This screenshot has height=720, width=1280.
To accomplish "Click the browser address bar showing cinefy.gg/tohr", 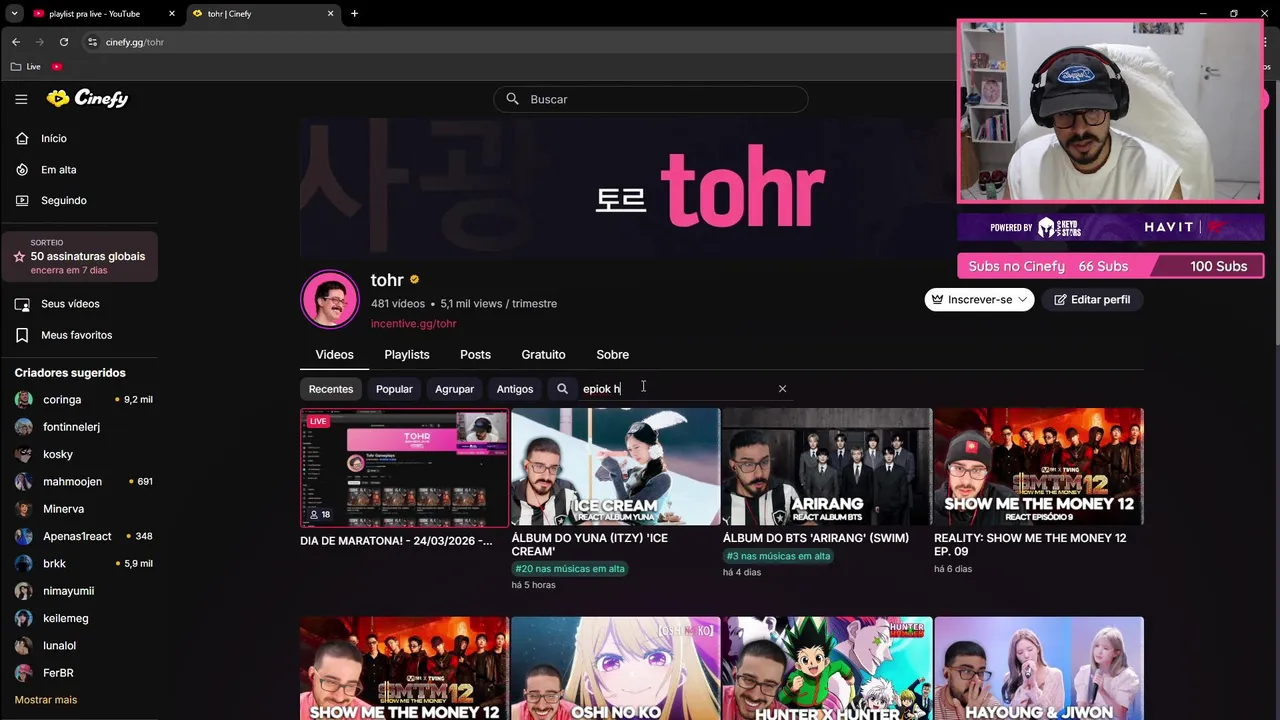I will click(135, 42).
